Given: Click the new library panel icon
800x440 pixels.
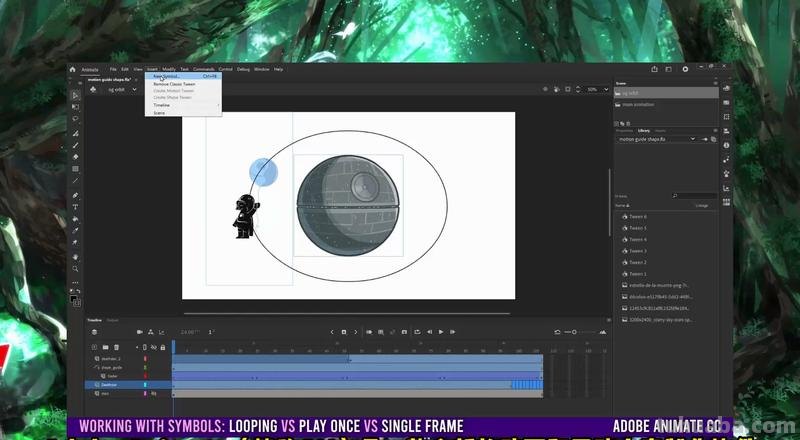Looking at the screenshot, I should 713,139.
